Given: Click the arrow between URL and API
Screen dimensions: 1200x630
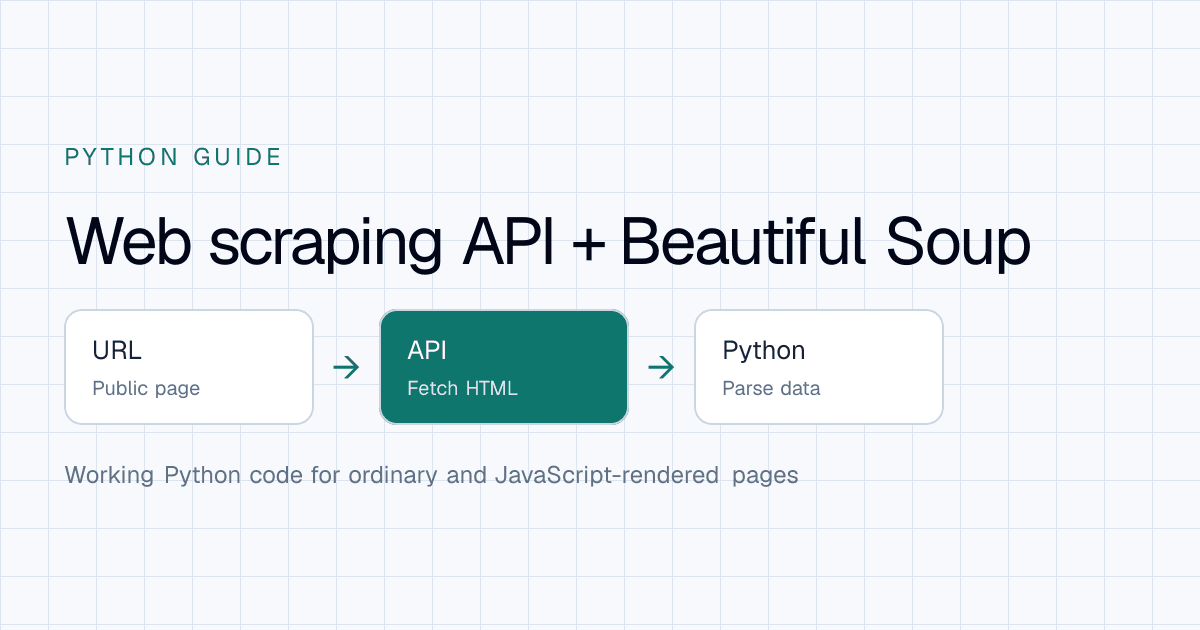Looking at the screenshot, I should point(346,368).
